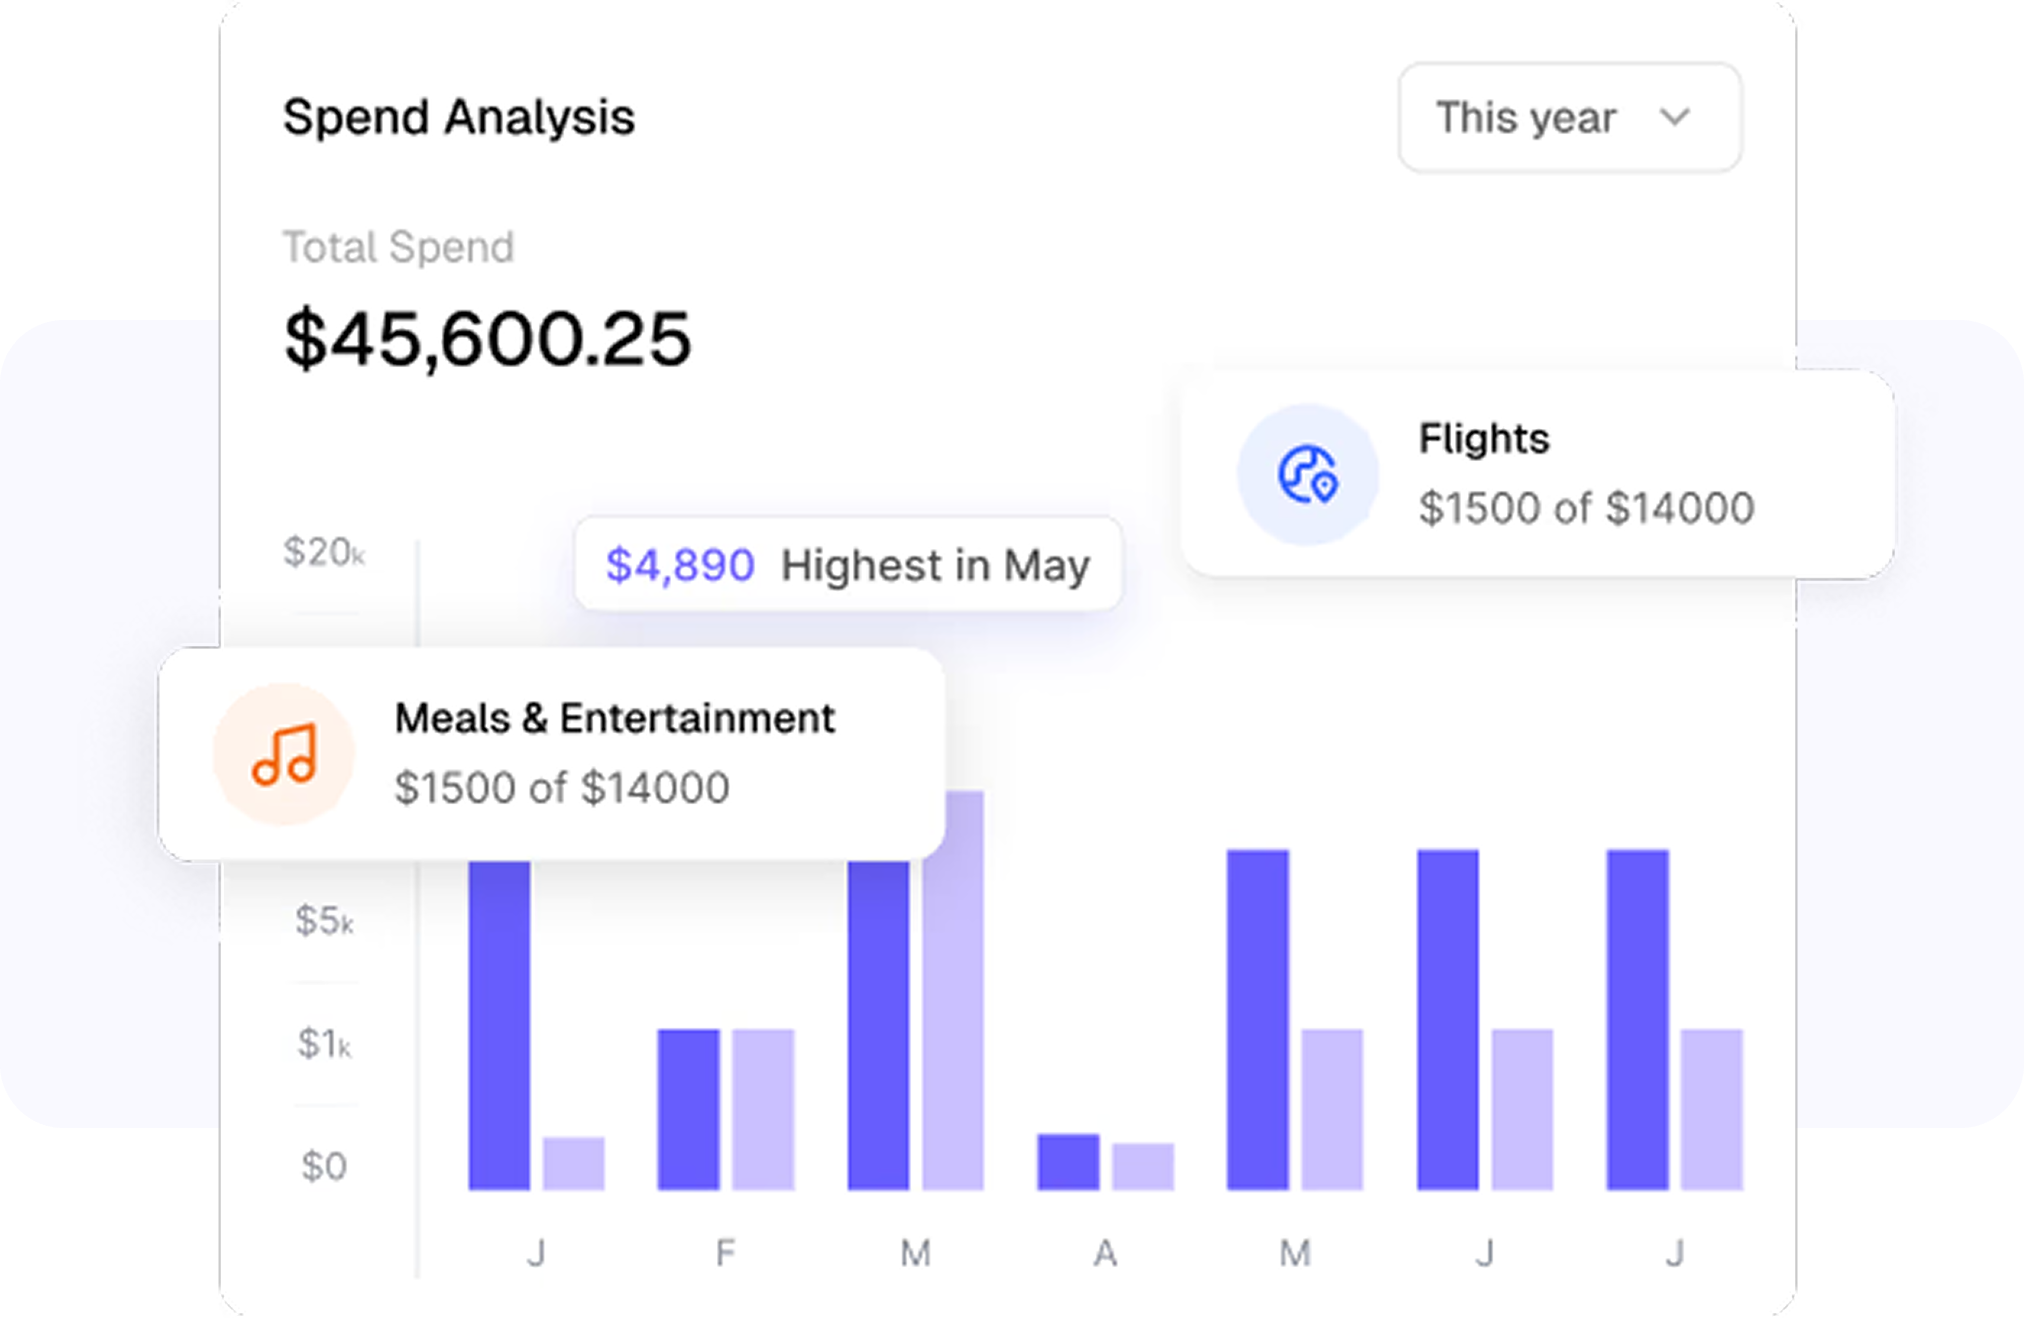The width and height of the screenshot is (2024, 1318).
Task: Click $1500 of $14000 in Flights card
Action: click(x=1586, y=508)
